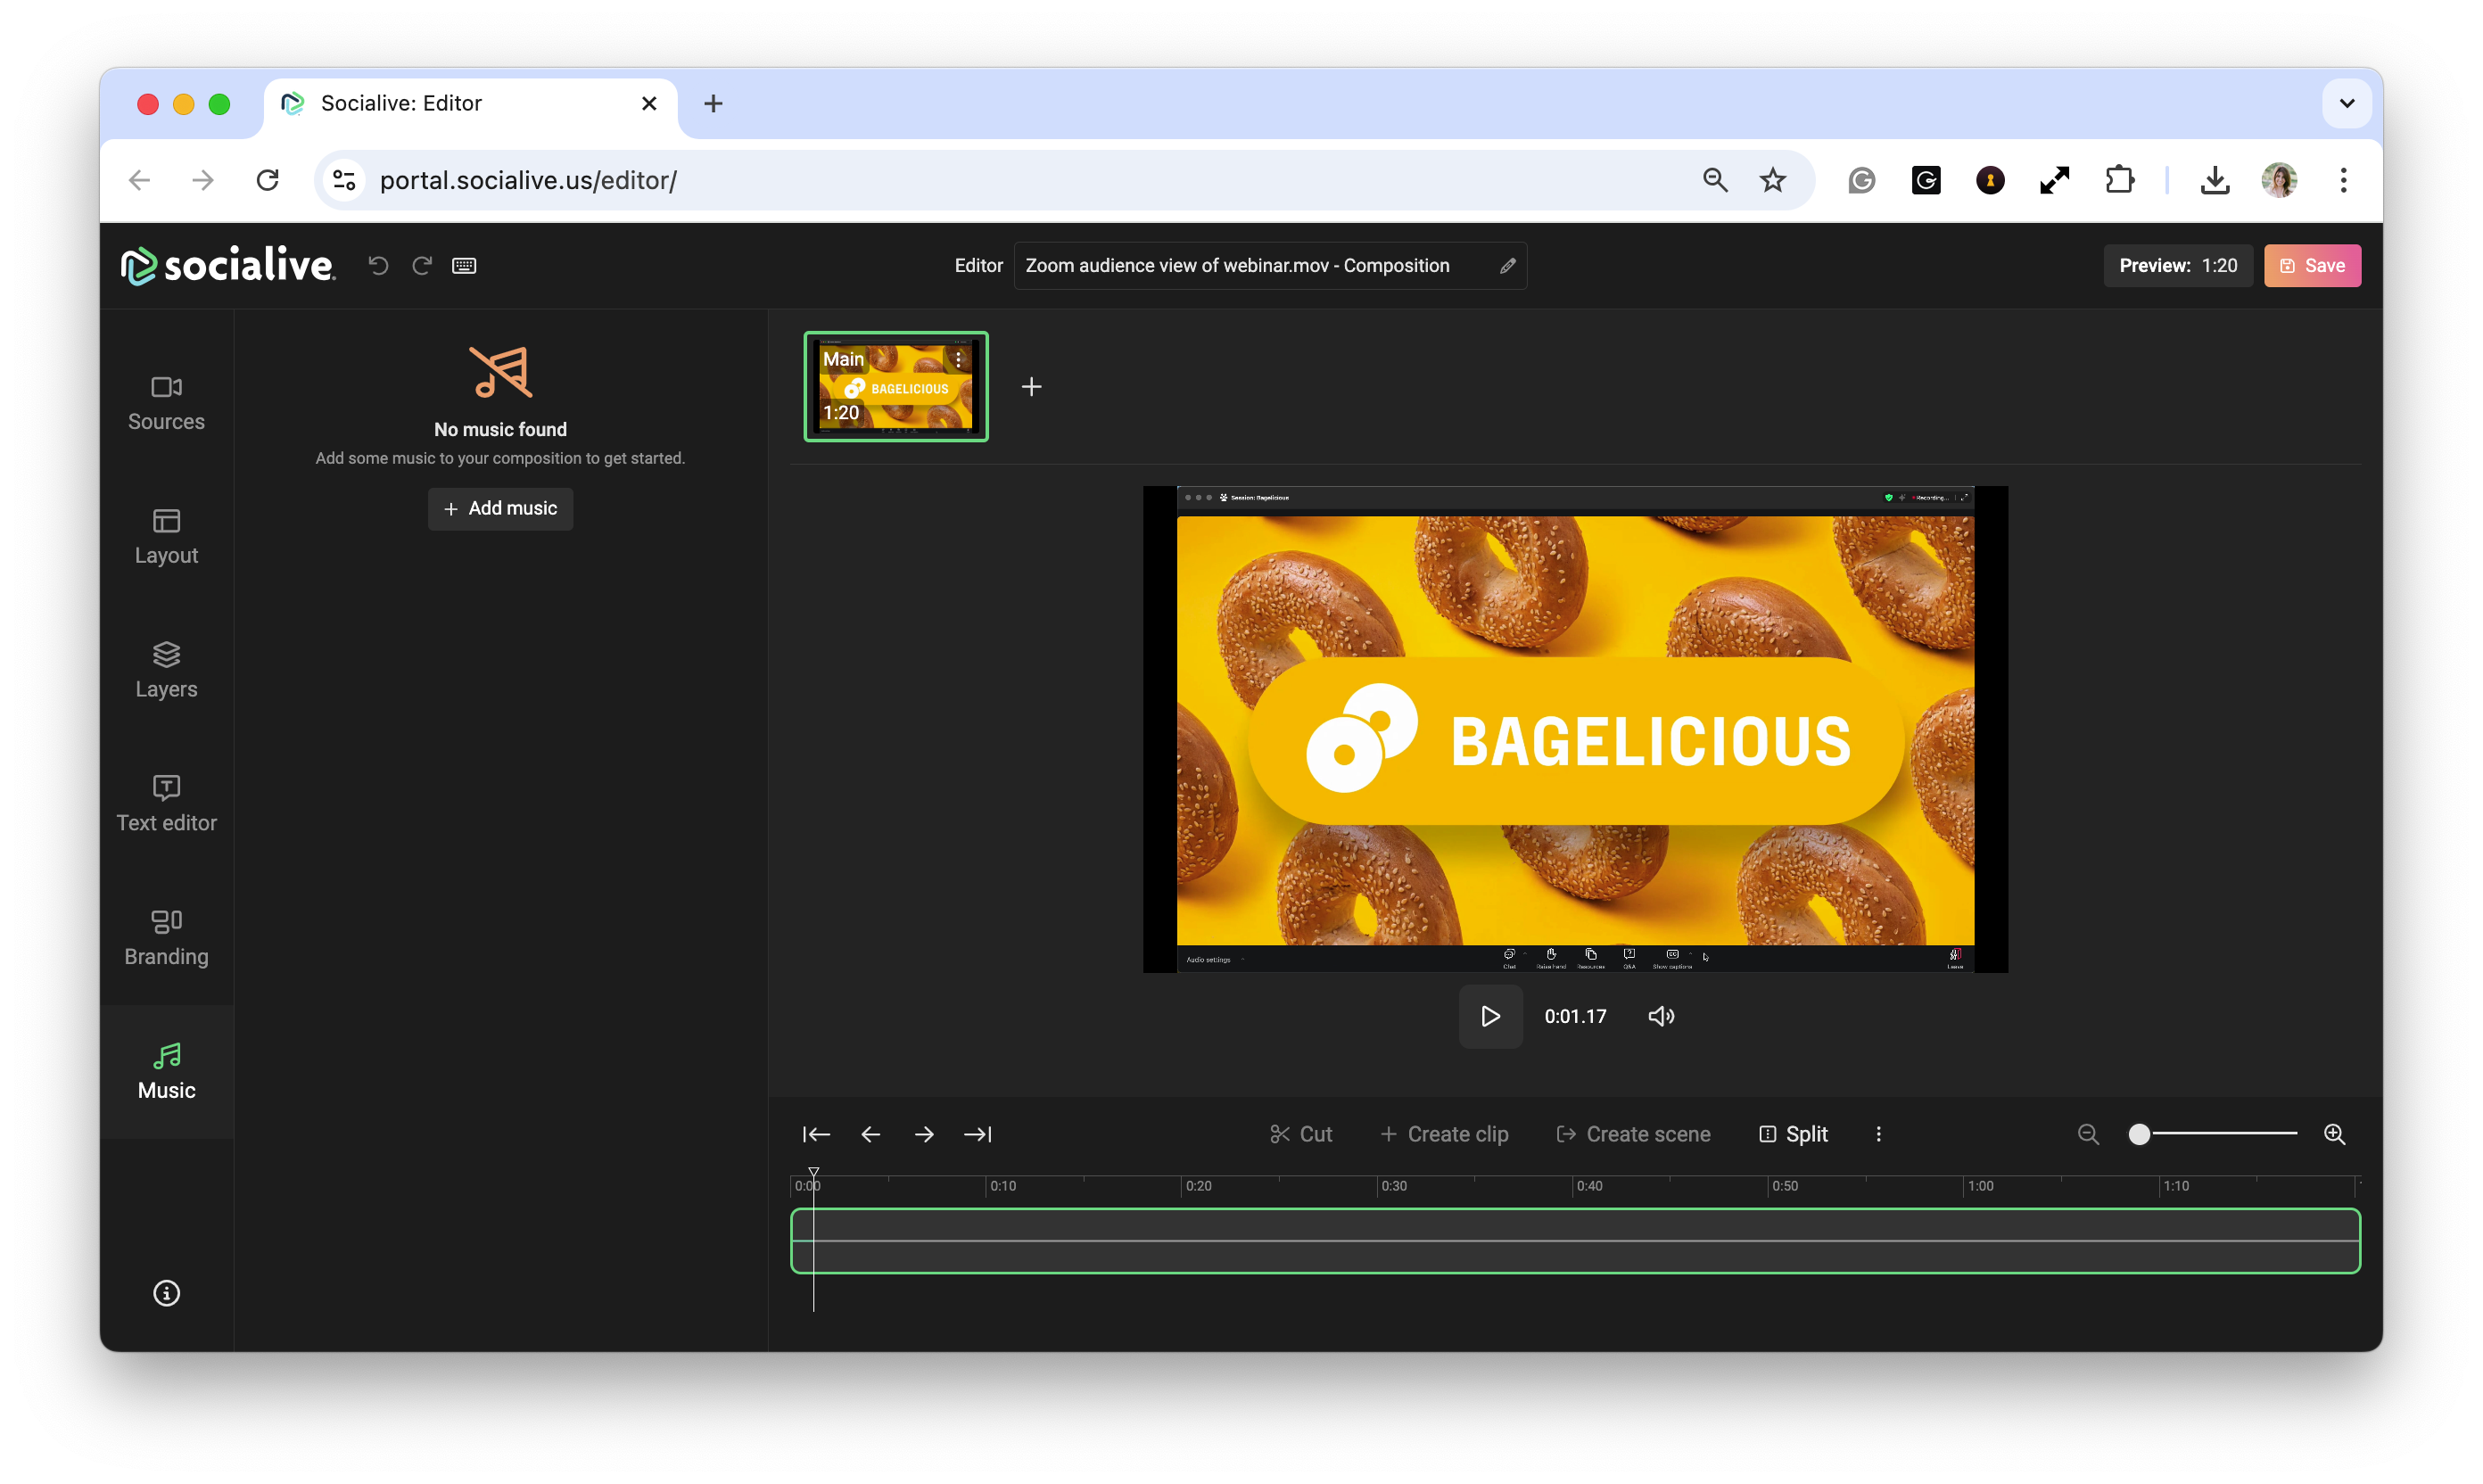Open the Branding panel
2483x1484 pixels.
coord(166,937)
